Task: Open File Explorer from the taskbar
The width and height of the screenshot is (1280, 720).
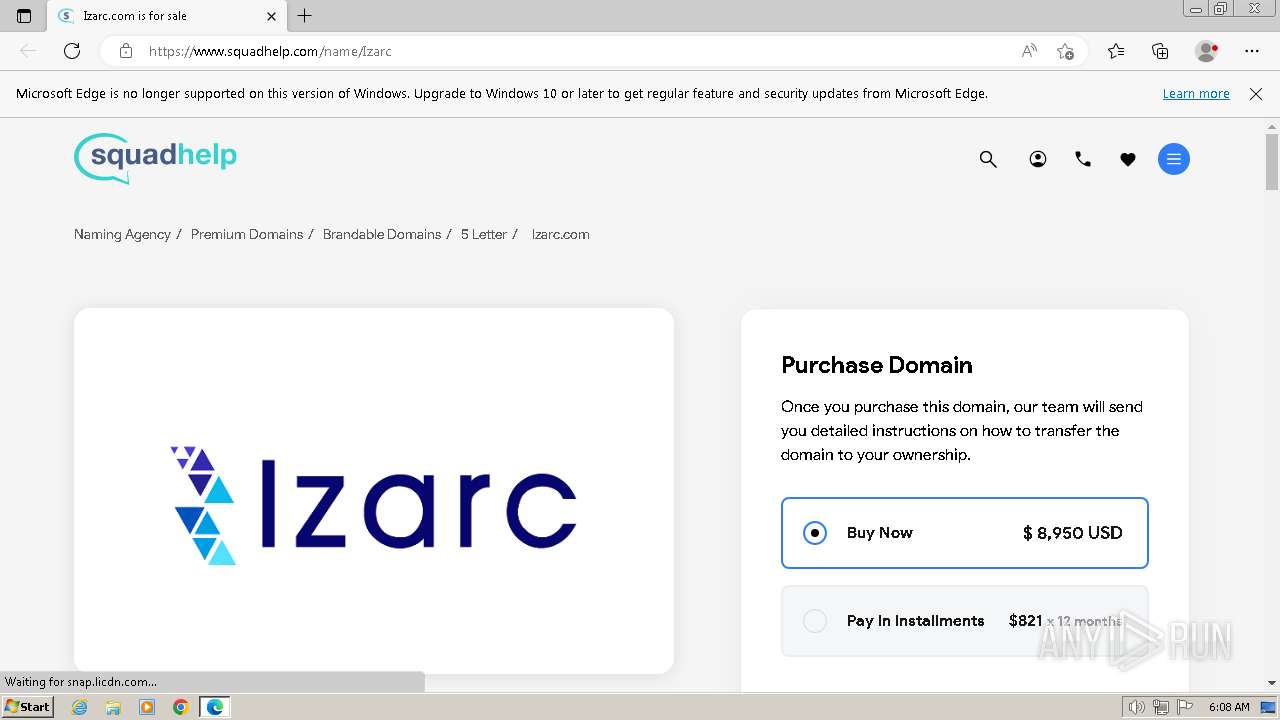Action: pos(113,707)
